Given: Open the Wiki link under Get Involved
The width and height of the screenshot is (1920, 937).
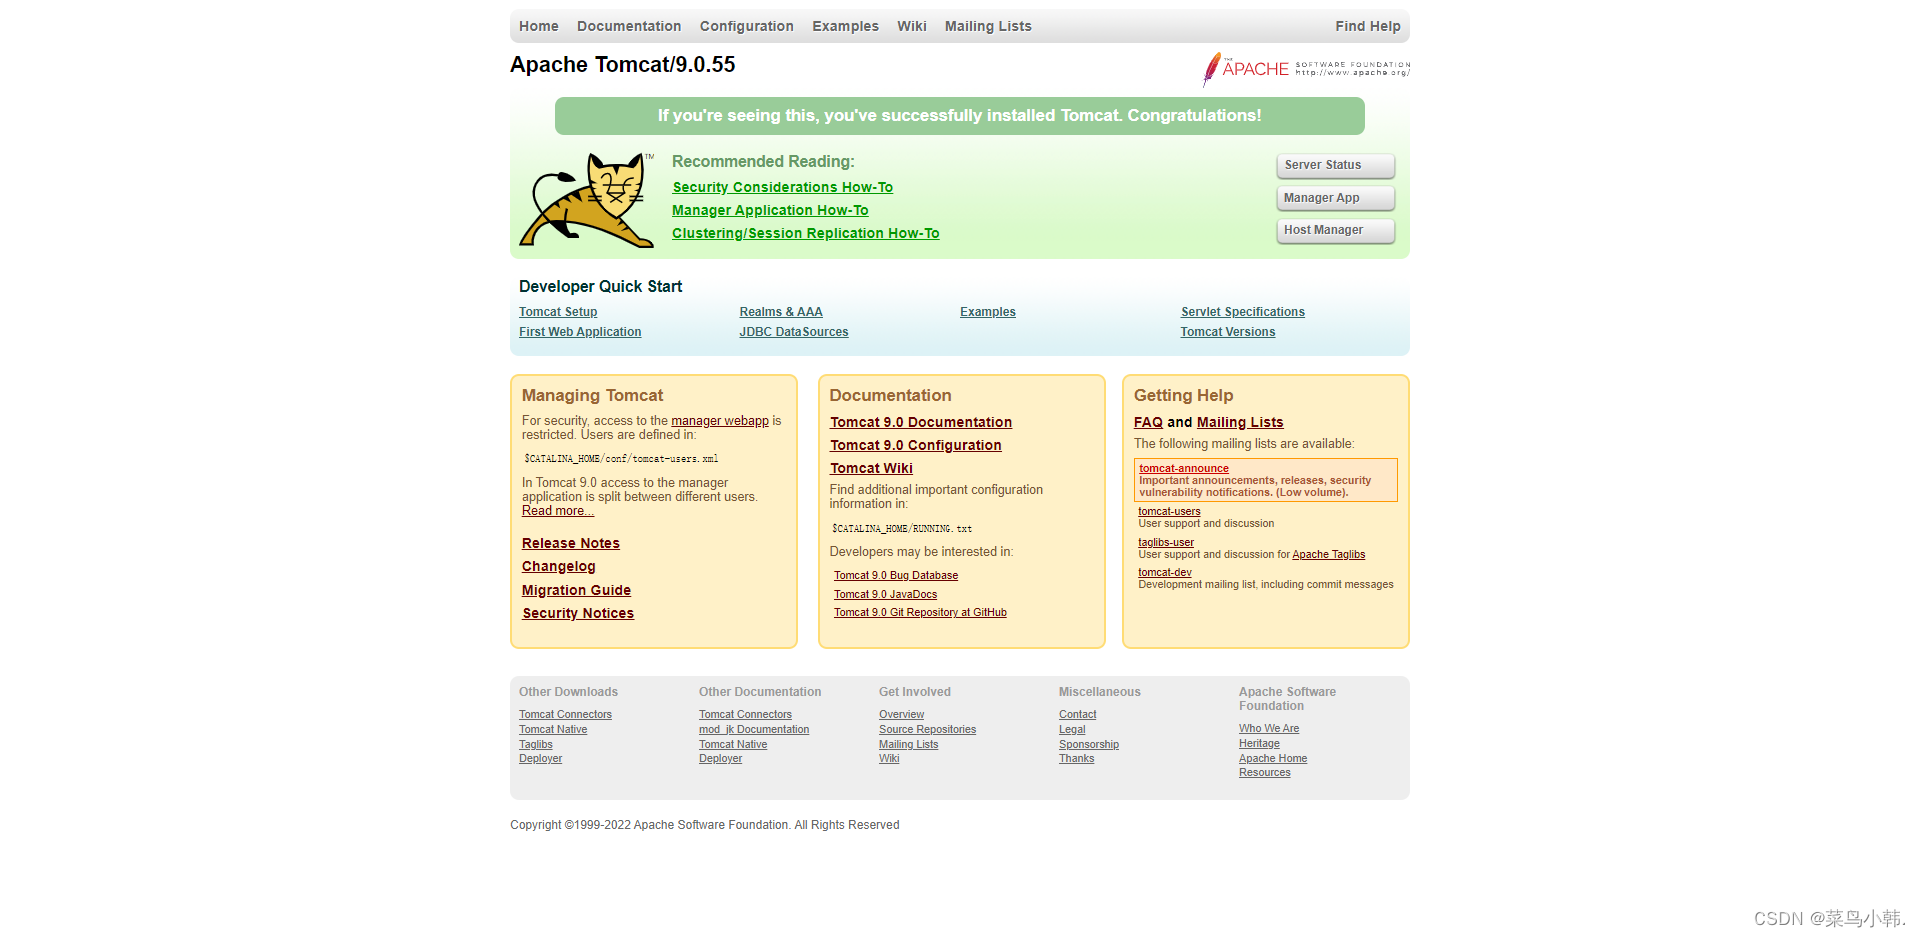Looking at the screenshot, I should [889, 759].
